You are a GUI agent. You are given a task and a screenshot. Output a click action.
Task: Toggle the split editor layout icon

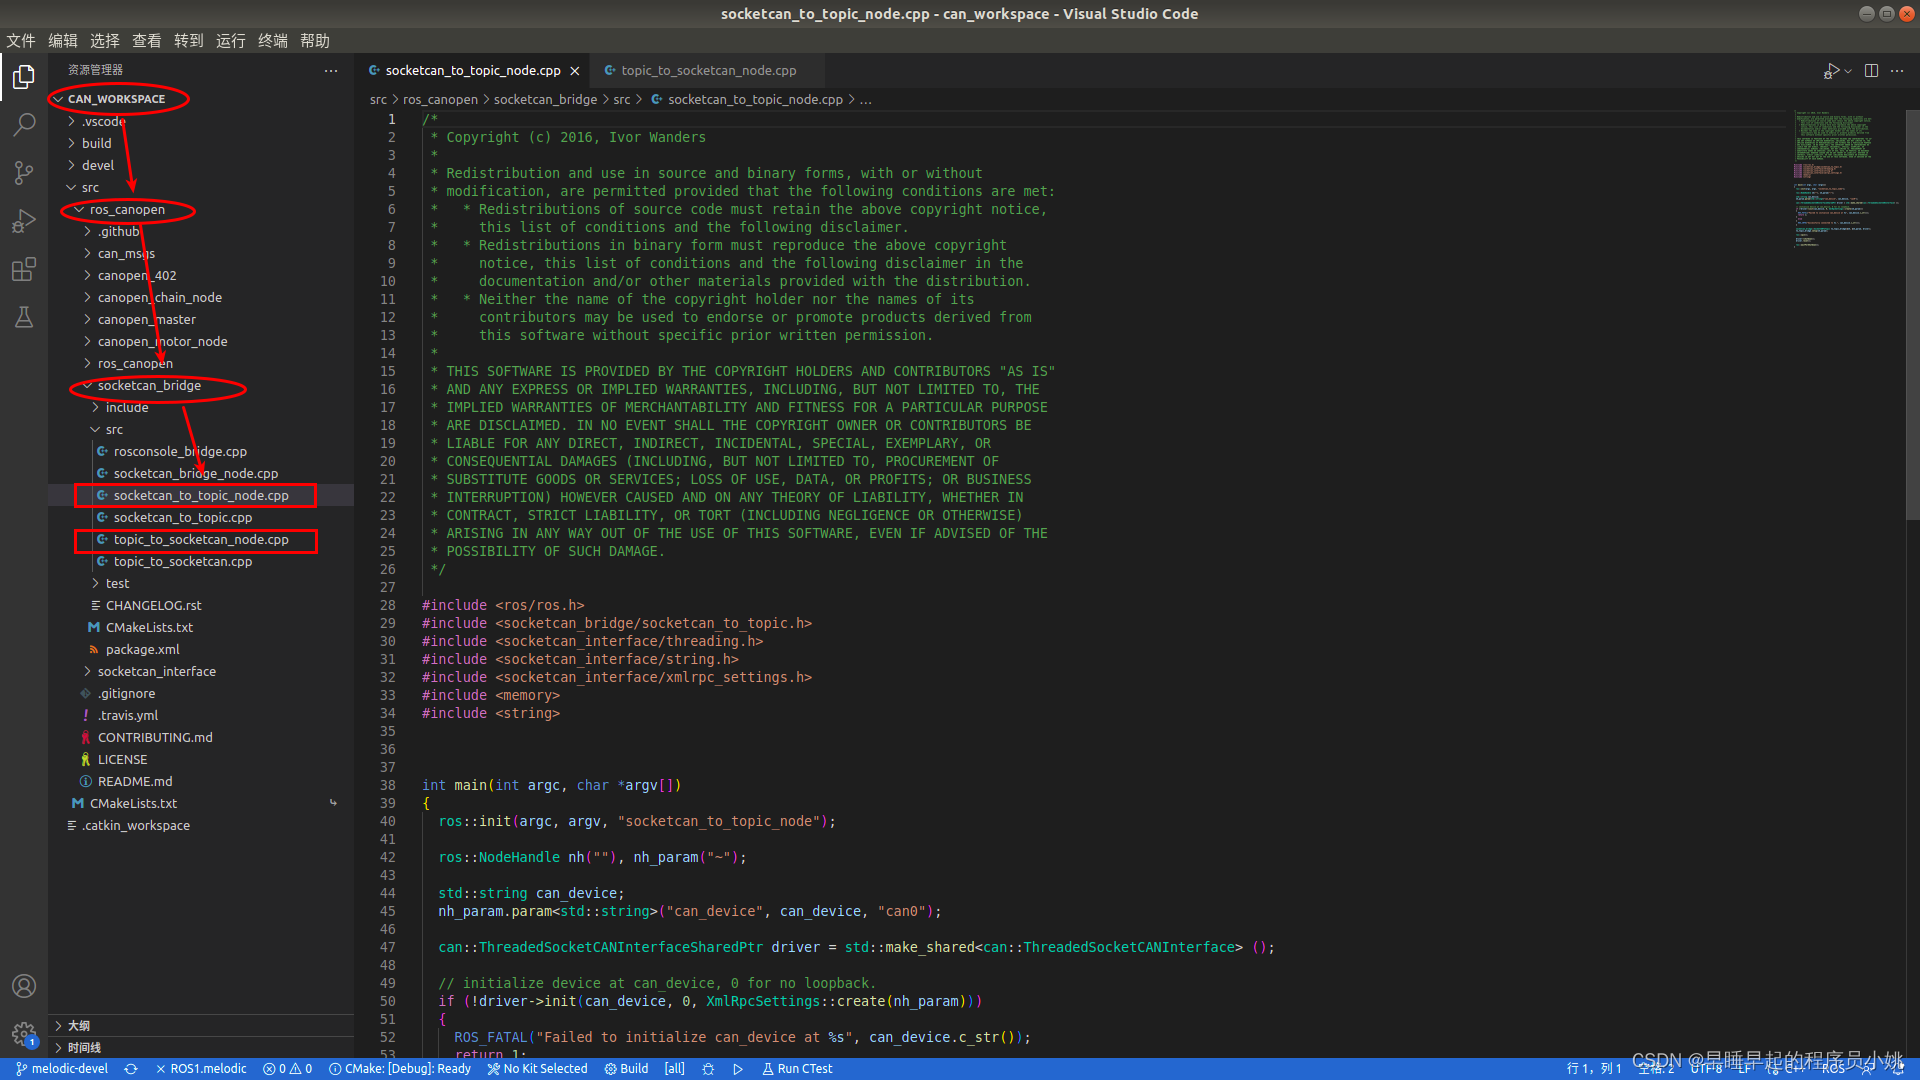1871,70
